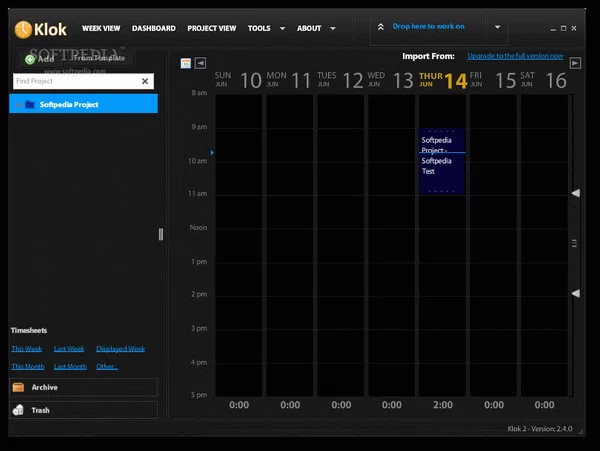Expand the Softpedia Project tree node

tap(18, 104)
